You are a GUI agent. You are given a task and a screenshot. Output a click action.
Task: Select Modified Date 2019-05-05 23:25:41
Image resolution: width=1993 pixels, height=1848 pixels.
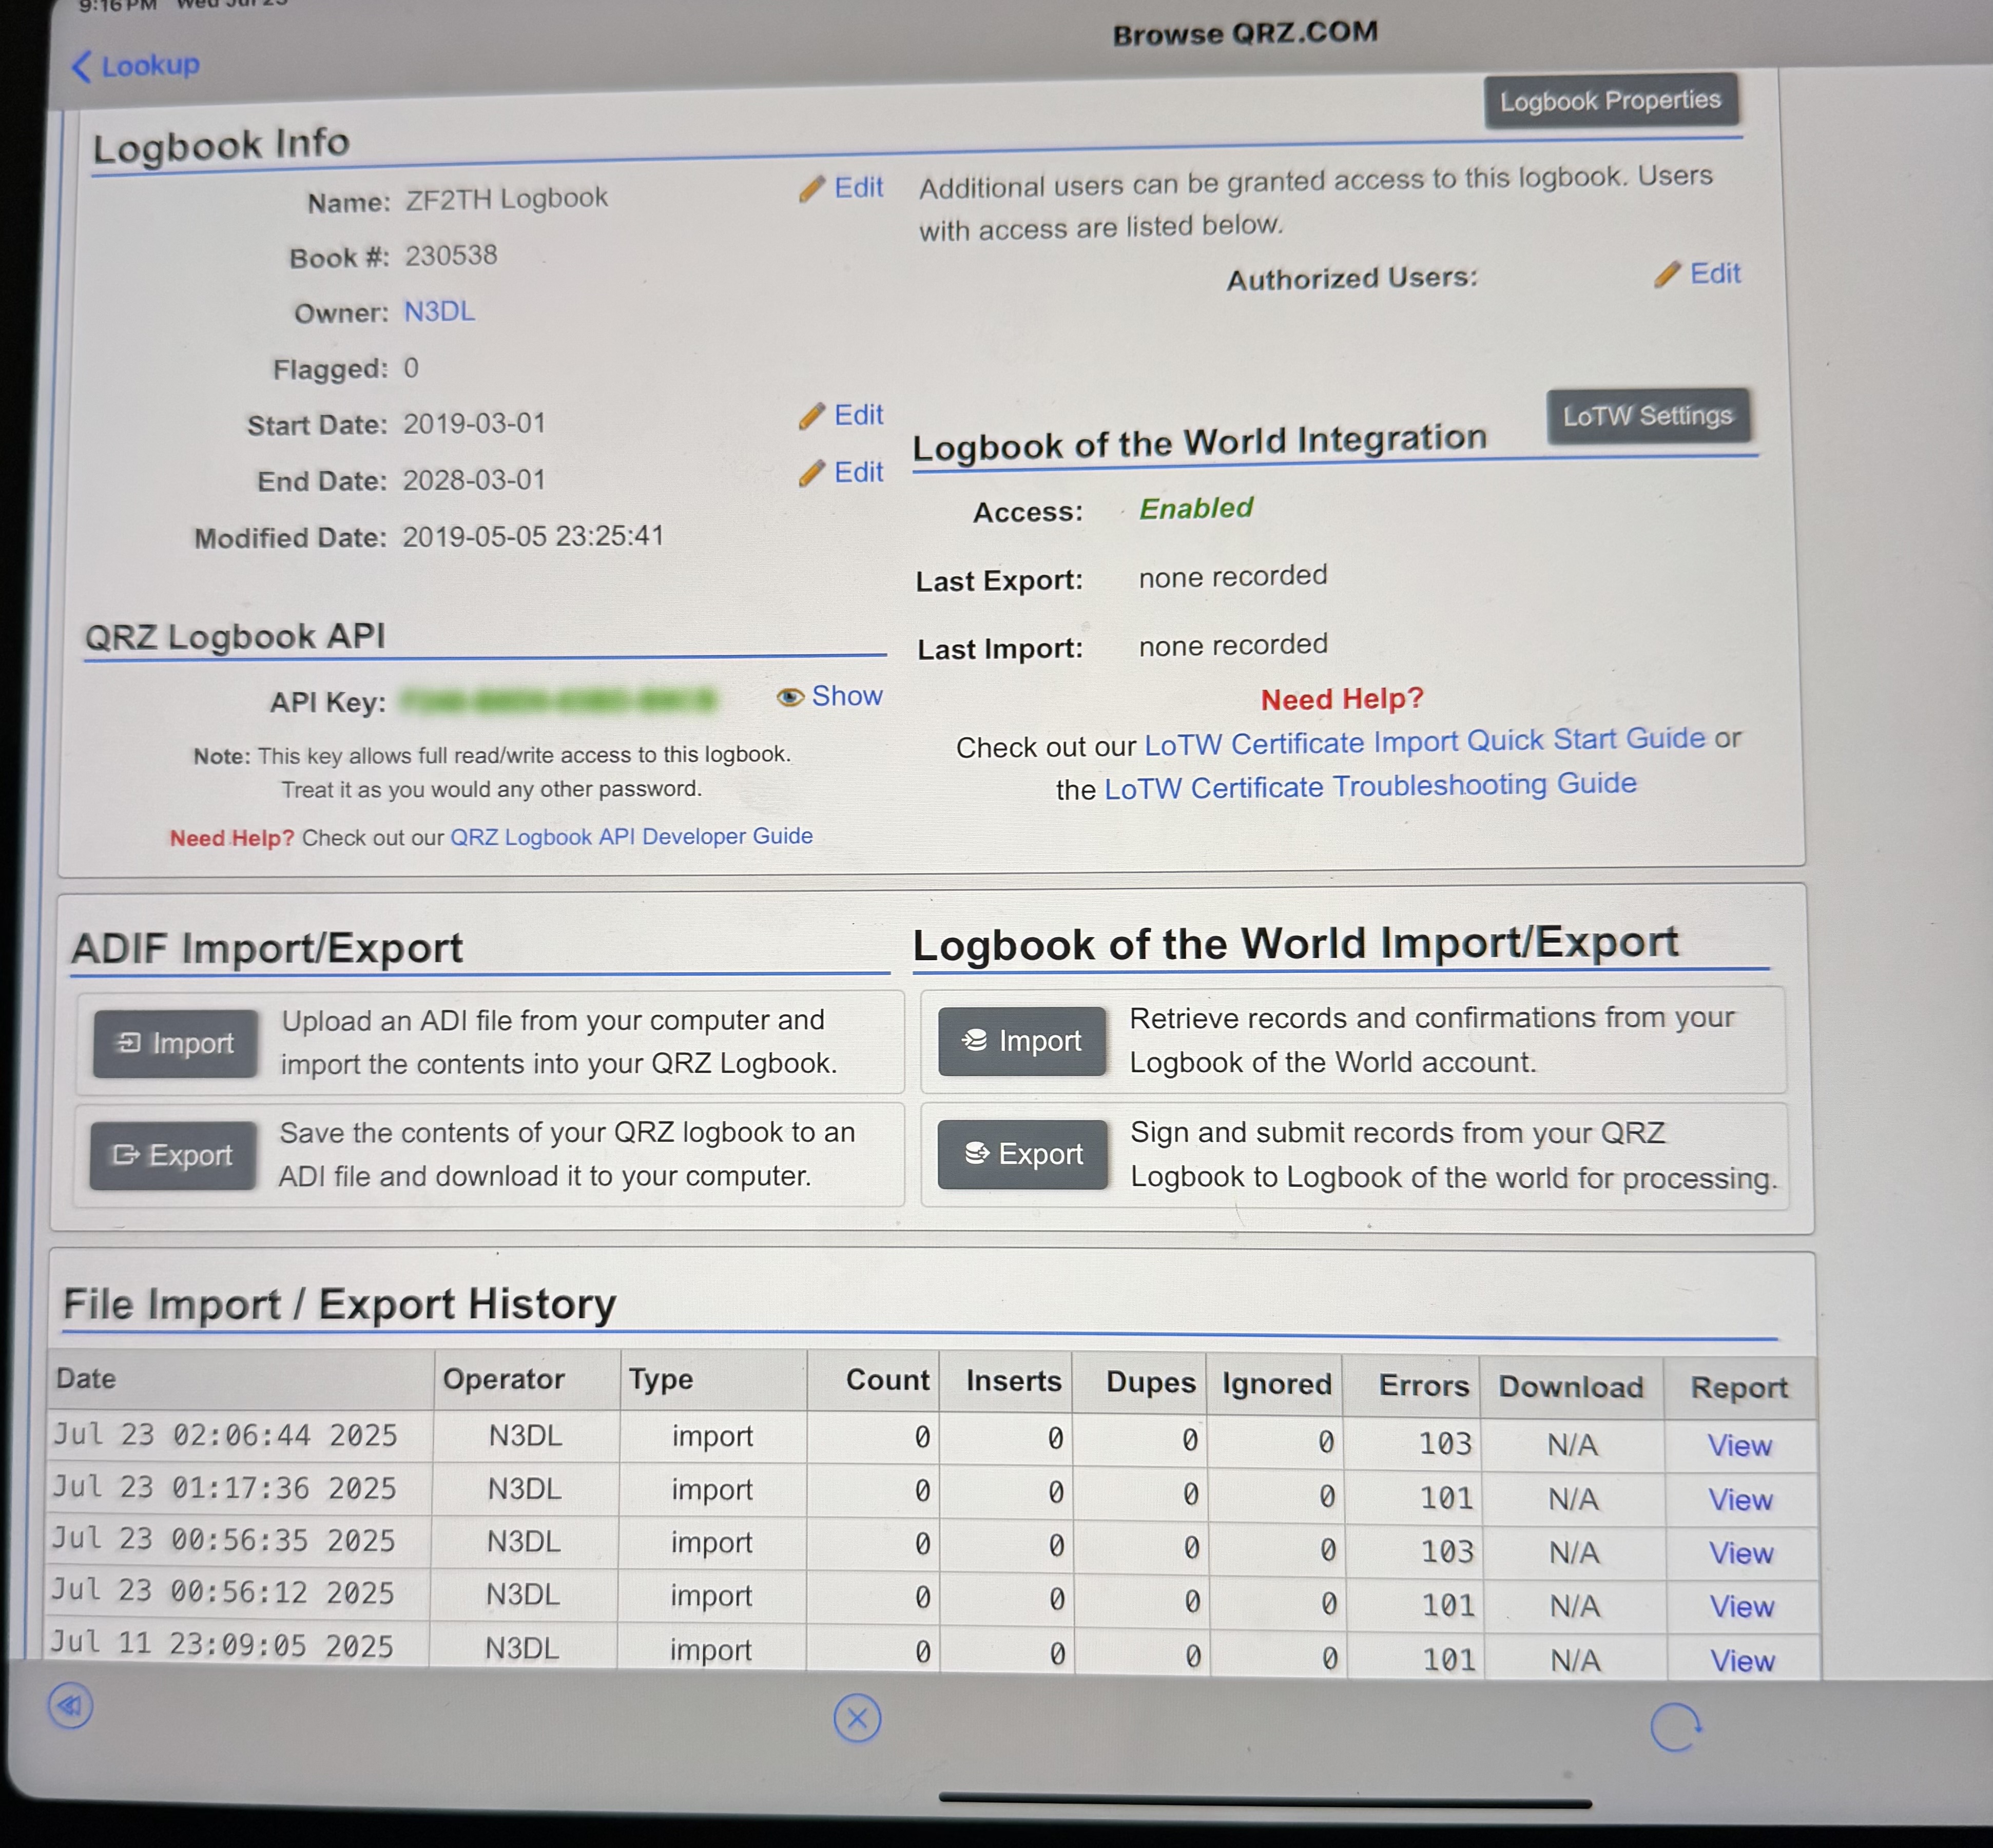point(533,536)
